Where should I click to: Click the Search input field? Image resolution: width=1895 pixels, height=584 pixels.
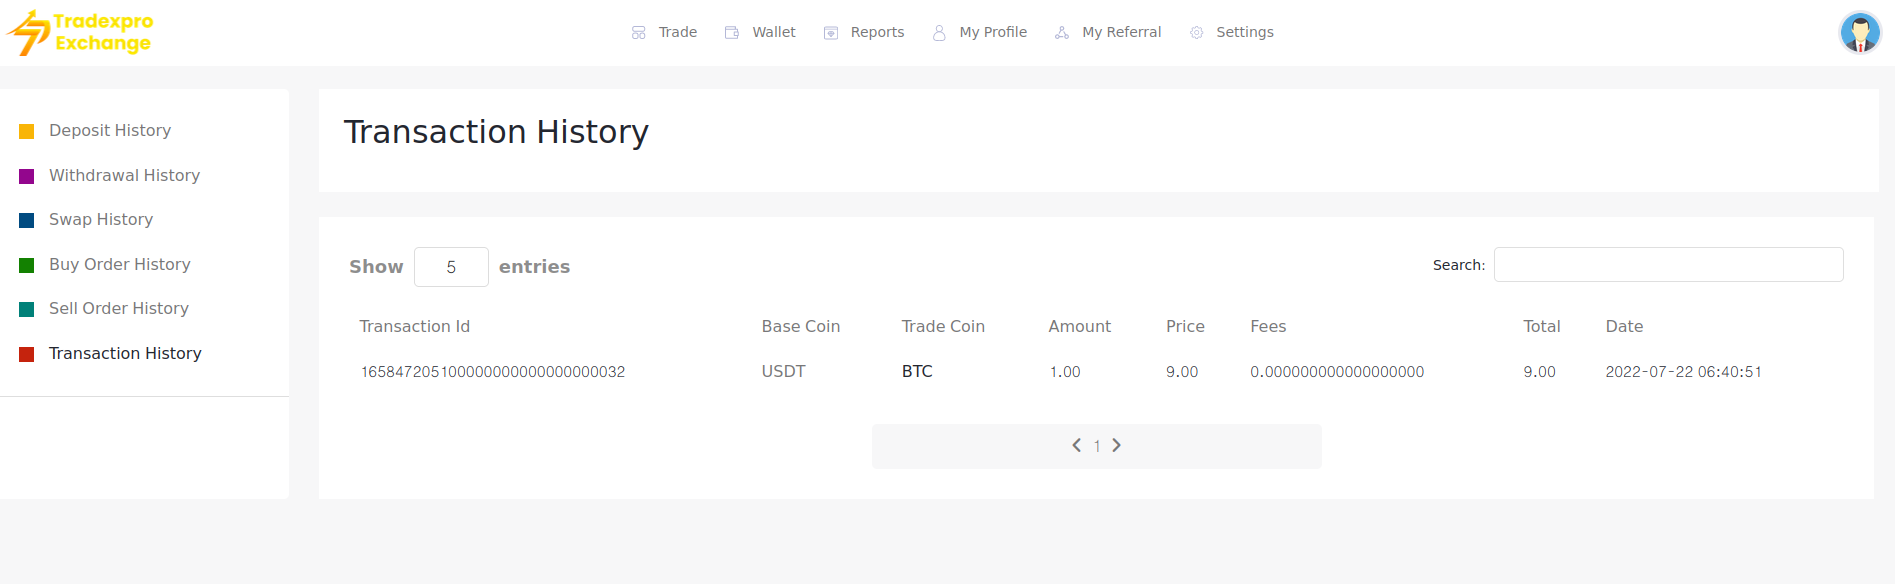1668,265
